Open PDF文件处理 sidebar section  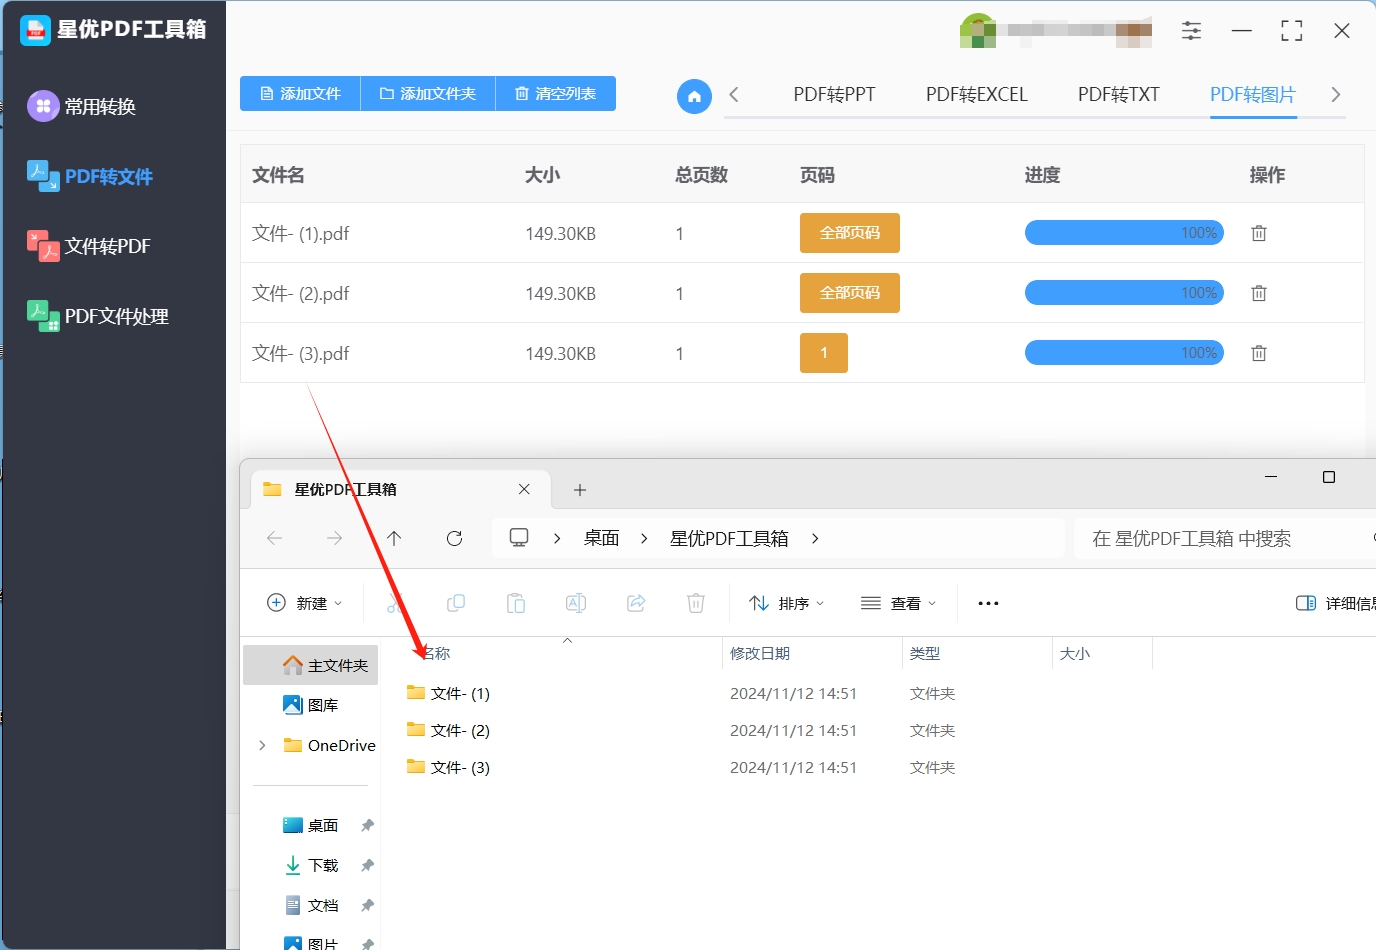[98, 316]
